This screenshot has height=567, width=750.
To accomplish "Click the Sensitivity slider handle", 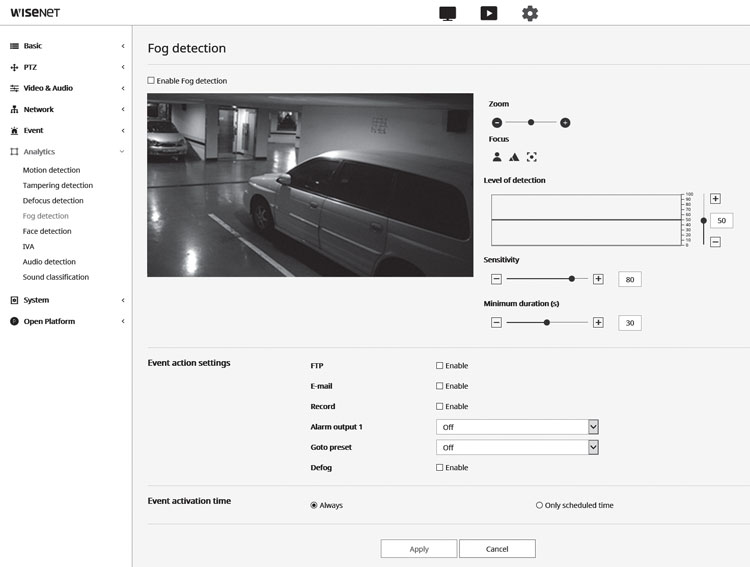I will coord(572,278).
